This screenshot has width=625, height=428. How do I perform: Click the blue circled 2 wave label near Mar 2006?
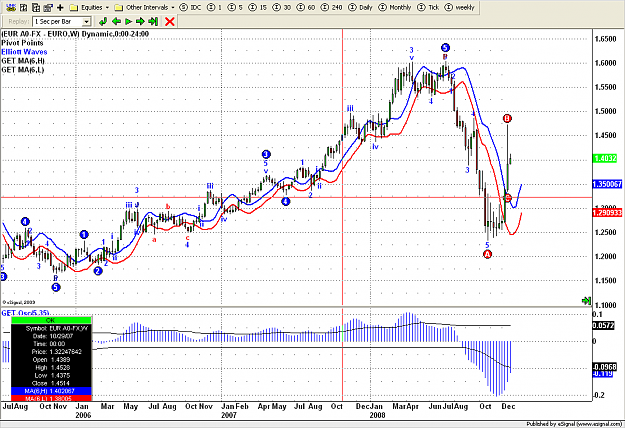(98, 271)
